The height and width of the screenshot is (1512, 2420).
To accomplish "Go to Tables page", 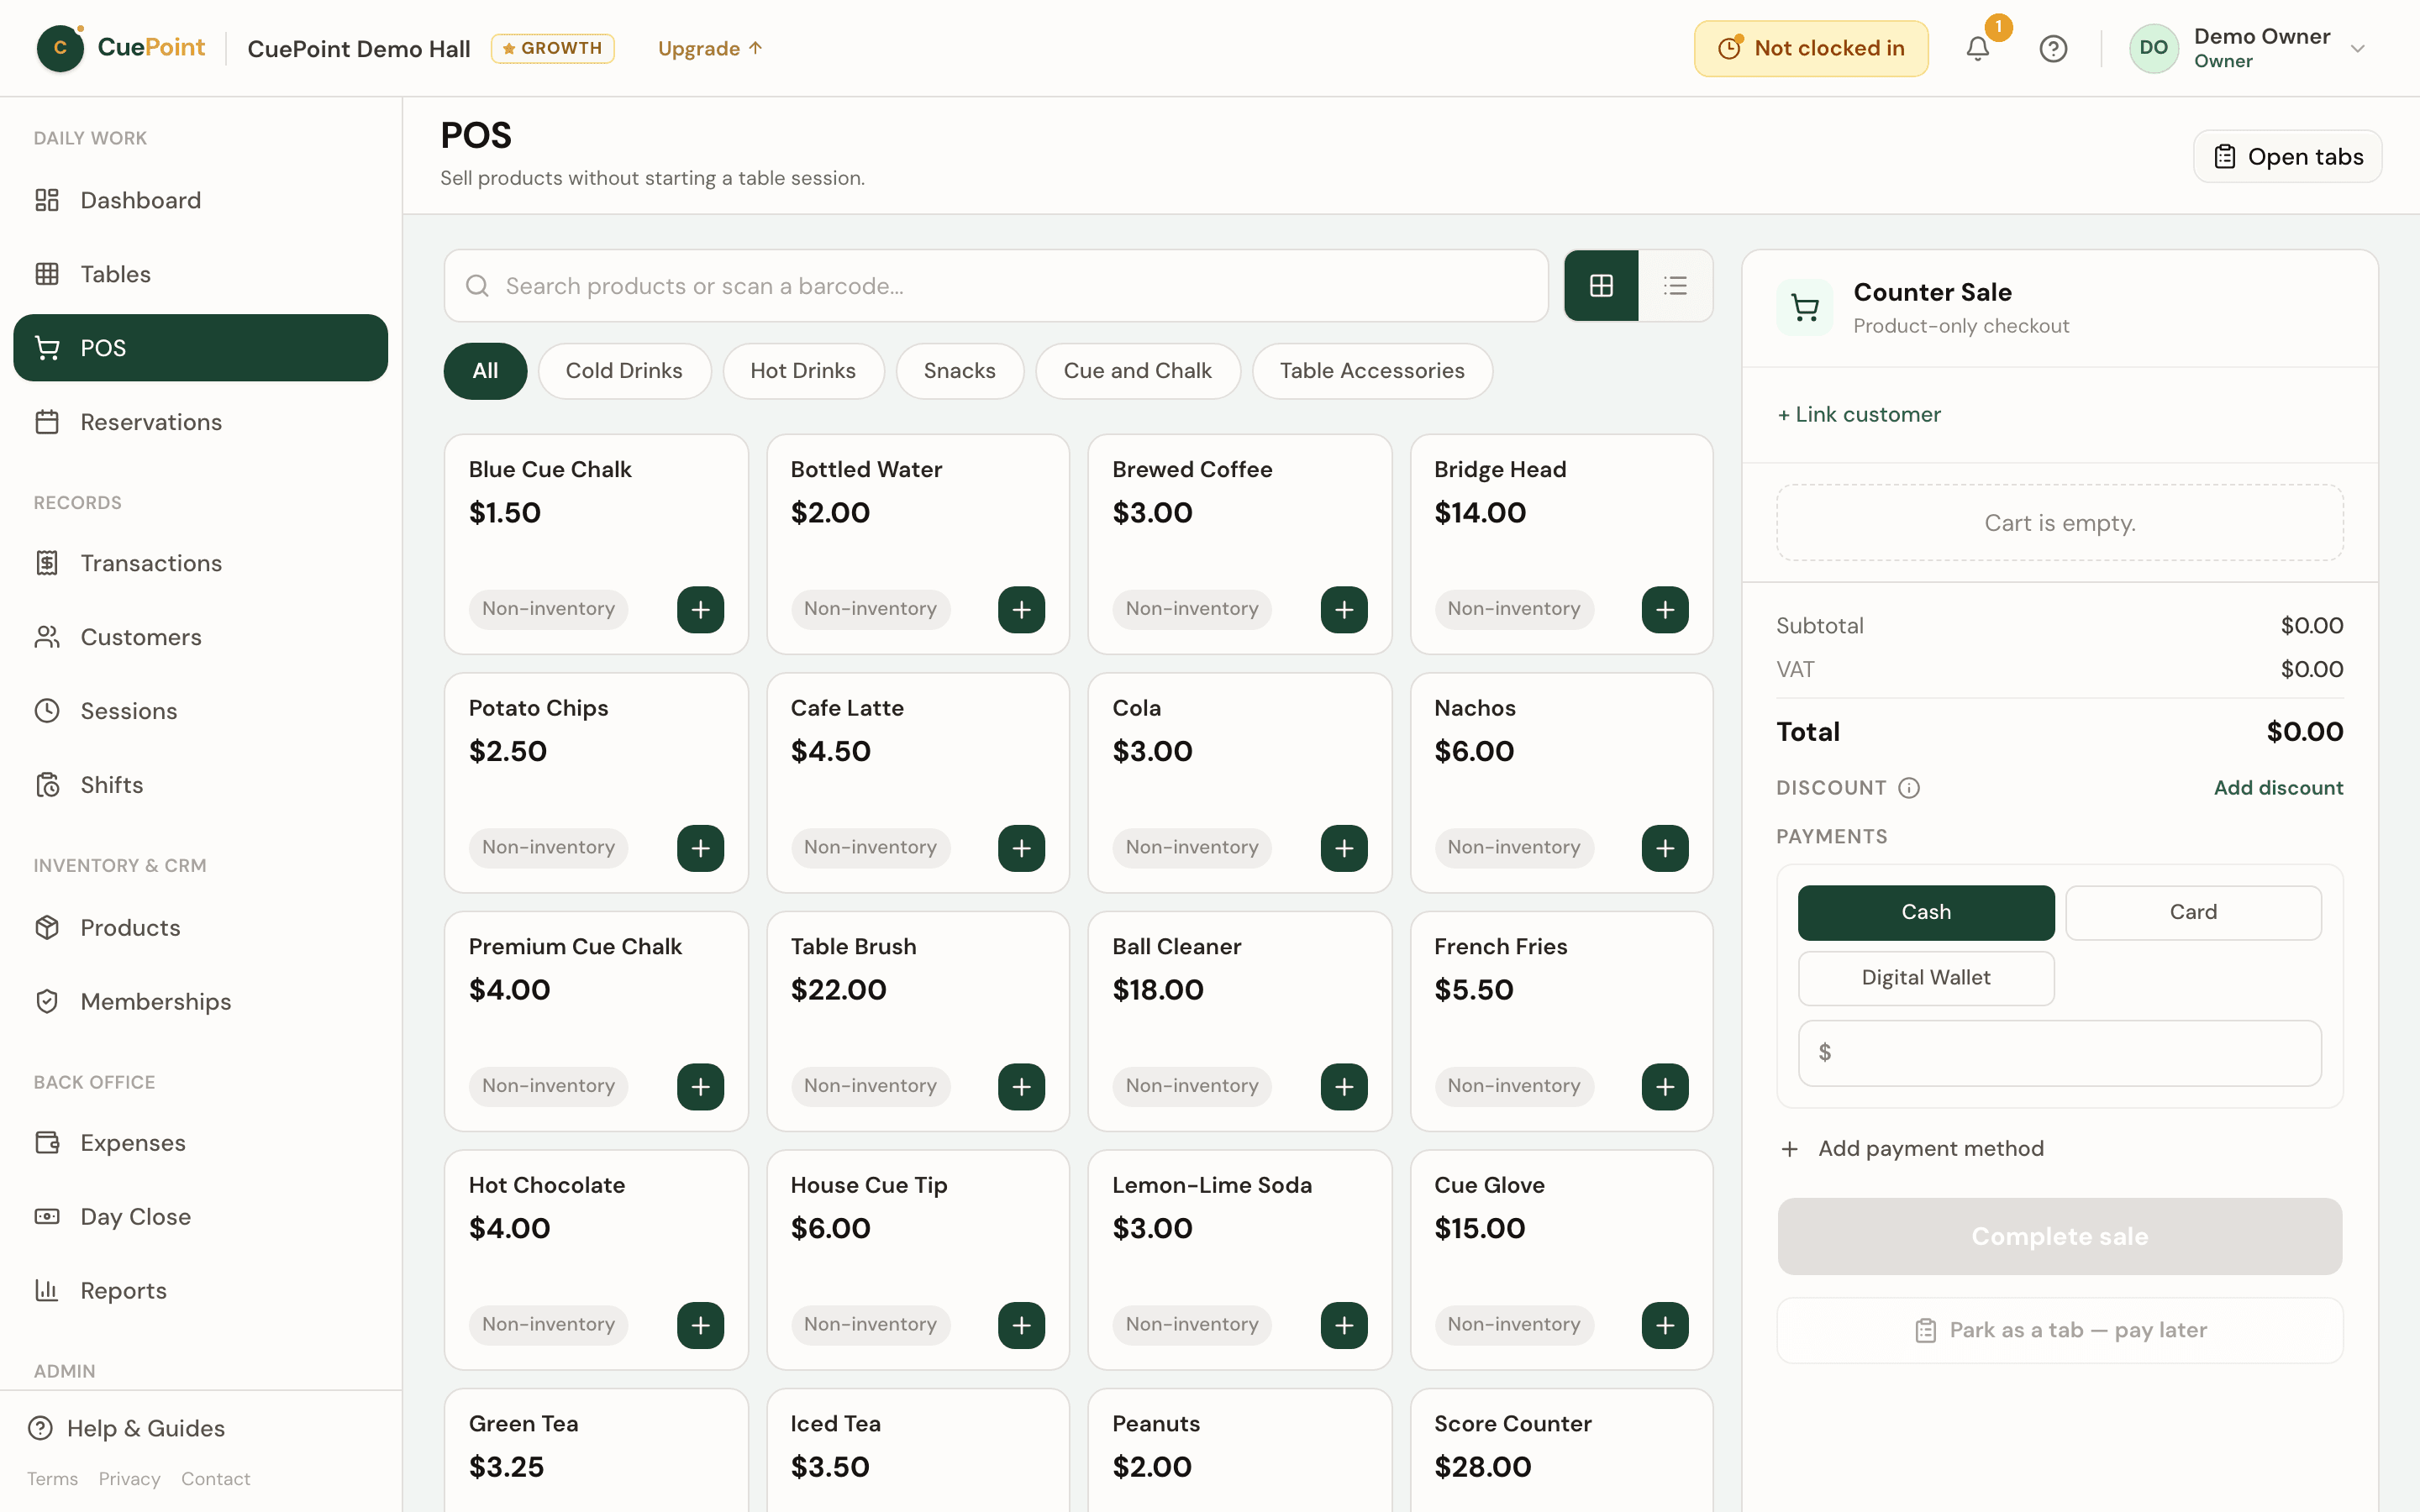I will tap(200, 274).
